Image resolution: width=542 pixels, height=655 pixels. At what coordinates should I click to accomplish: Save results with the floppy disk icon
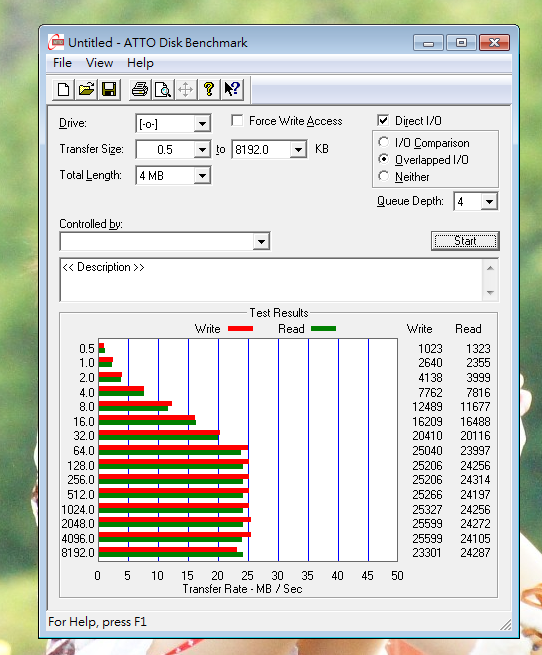(x=109, y=89)
